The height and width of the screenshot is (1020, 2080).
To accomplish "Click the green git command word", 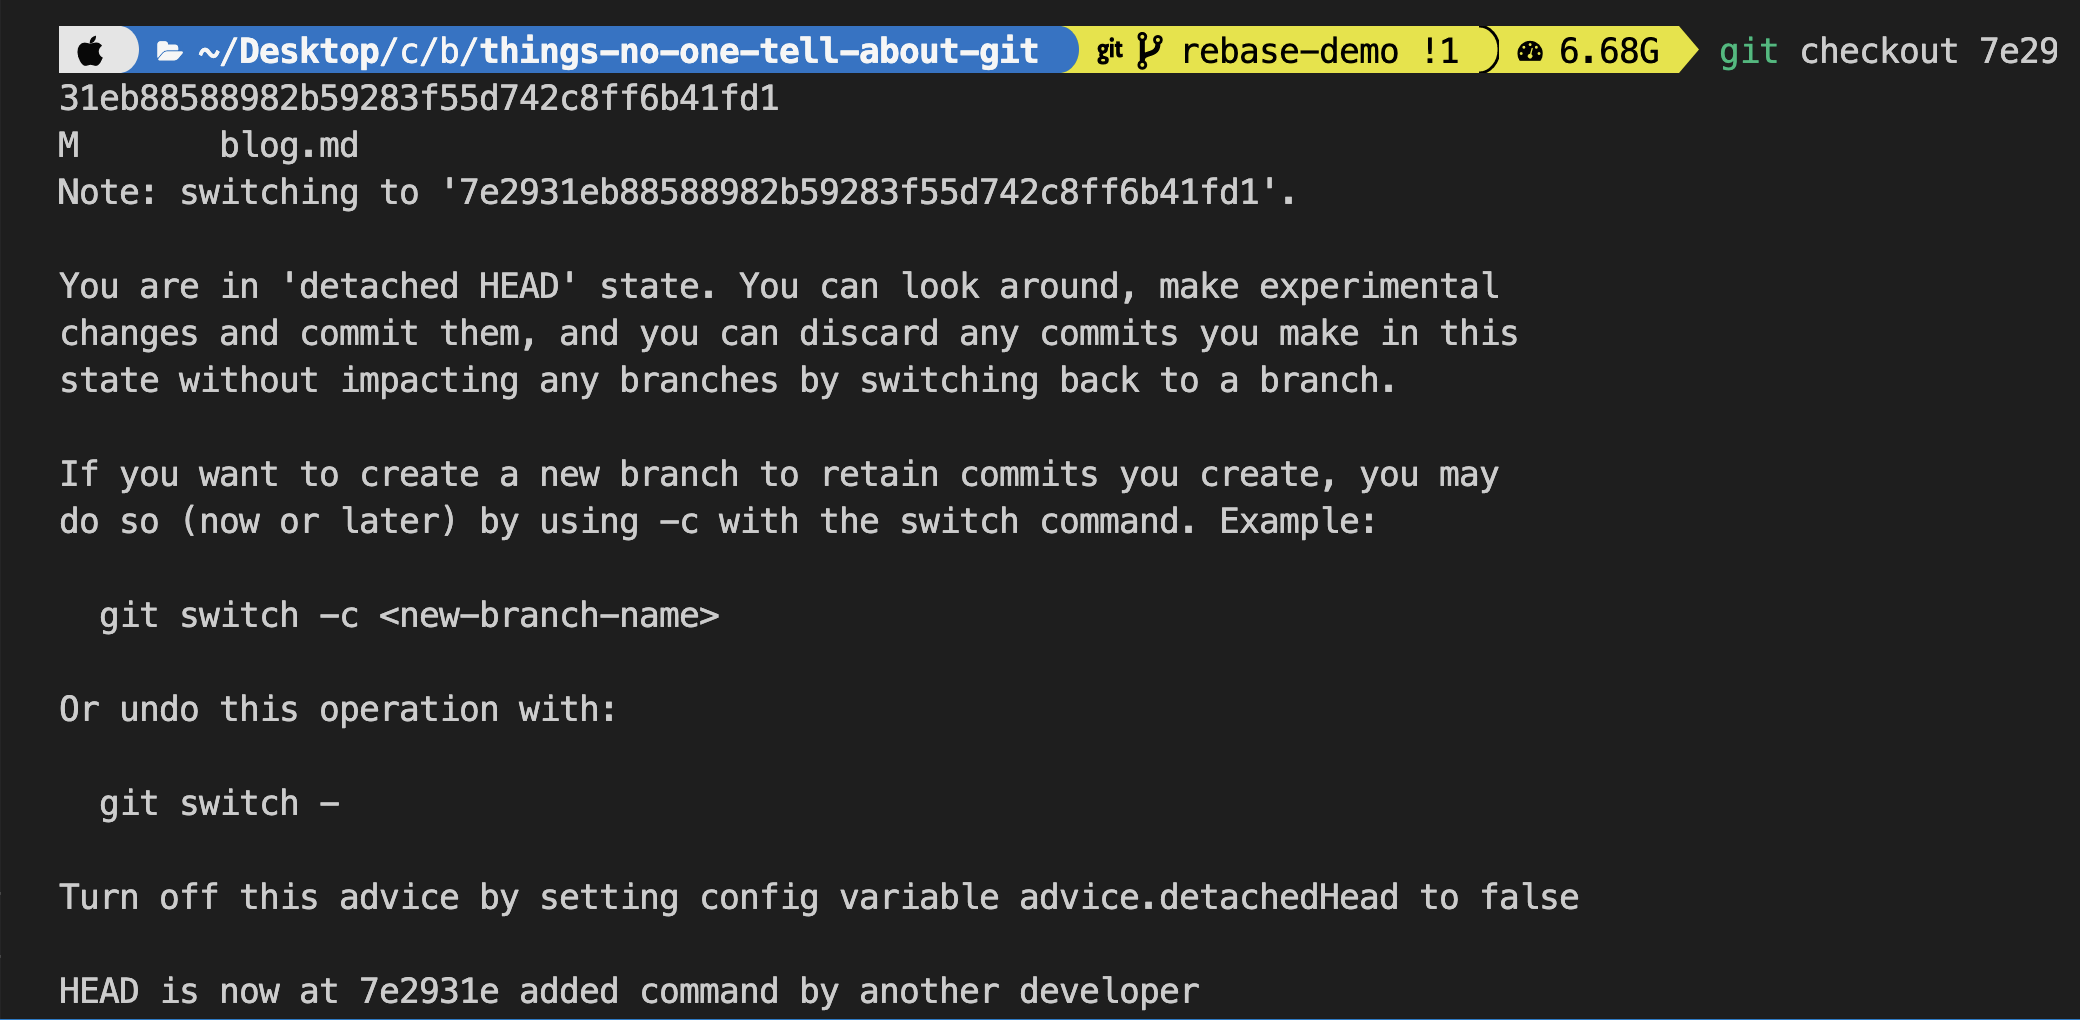I will click(1749, 51).
